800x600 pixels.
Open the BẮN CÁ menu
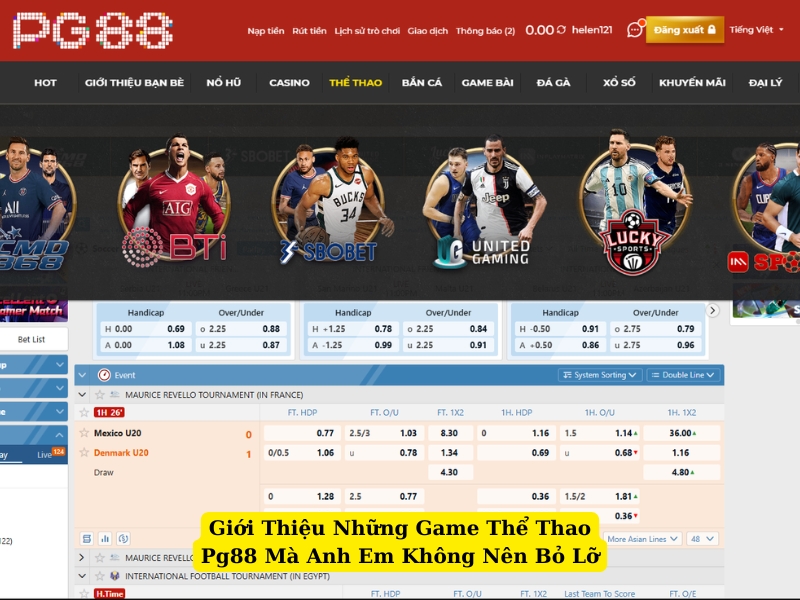click(x=421, y=83)
